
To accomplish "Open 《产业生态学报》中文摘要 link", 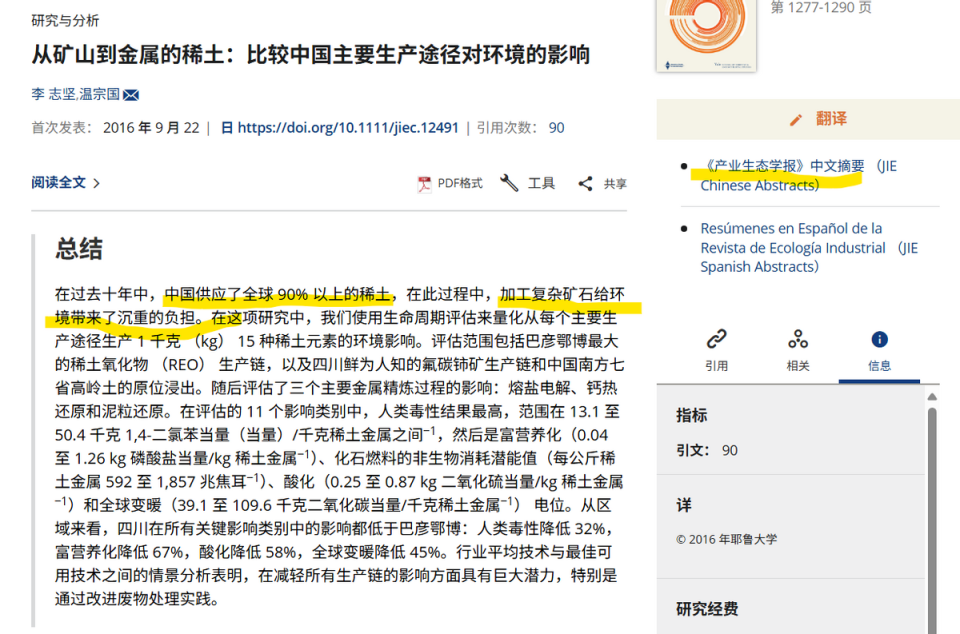I will 798,176.
